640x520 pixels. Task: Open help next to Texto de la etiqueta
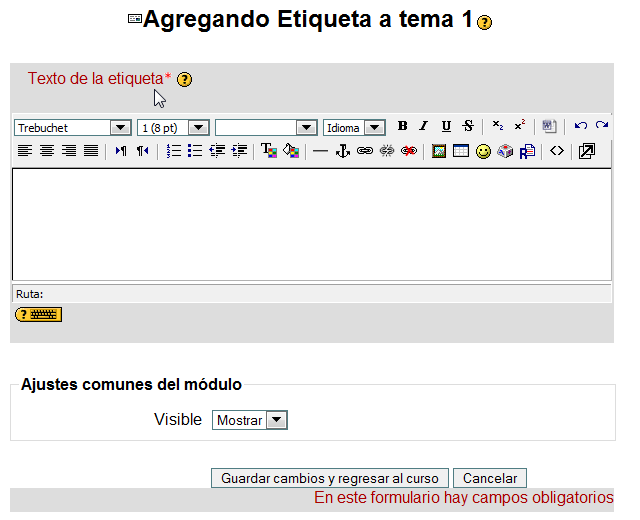[x=184, y=80]
